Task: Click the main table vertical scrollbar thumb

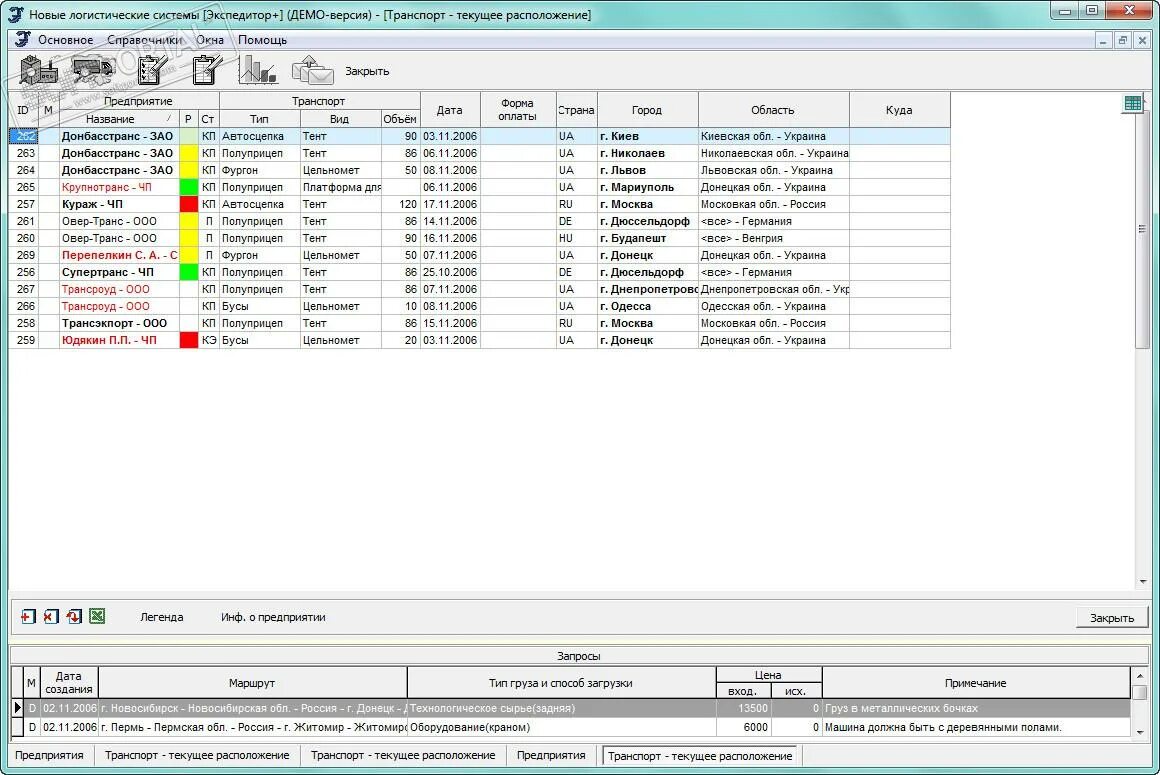Action: coord(1142,229)
